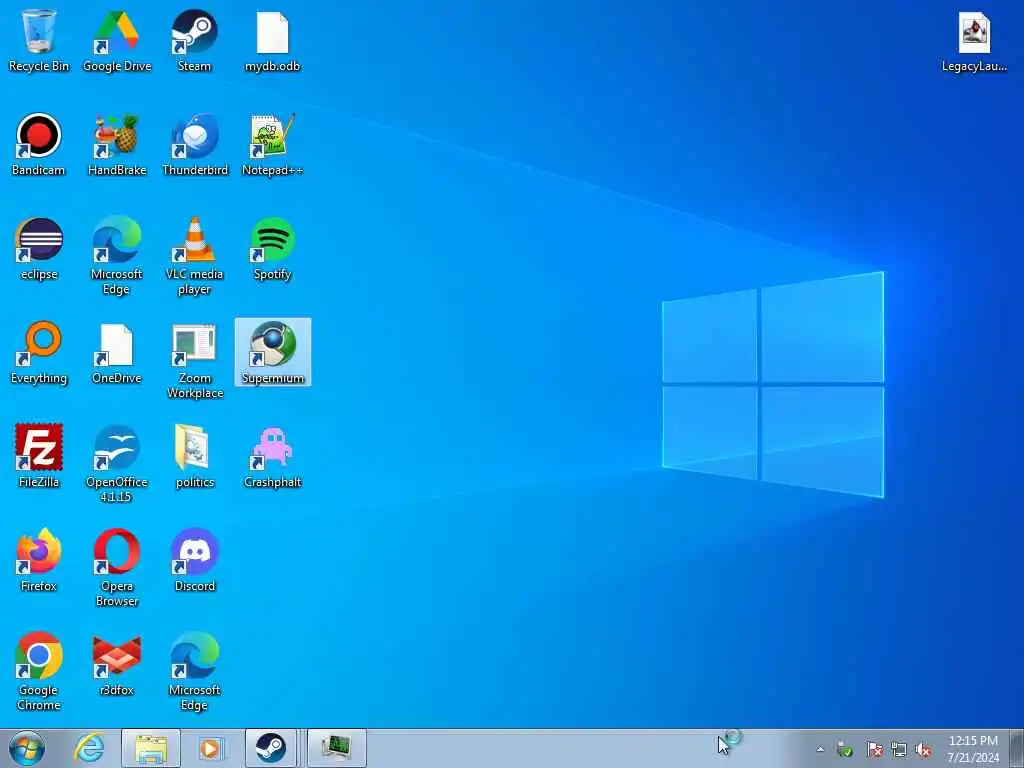Select the Spotify shortcut

coord(272,248)
